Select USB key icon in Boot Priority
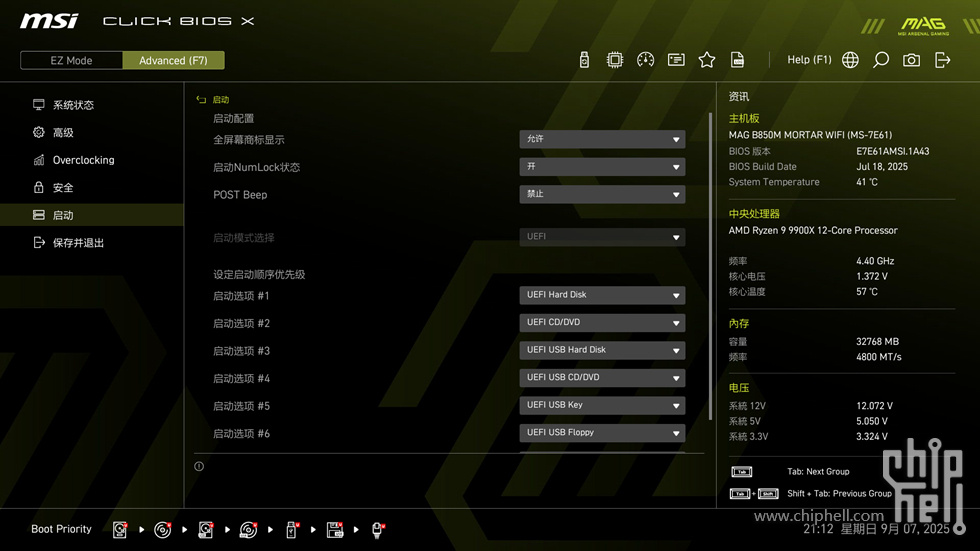The height and width of the screenshot is (551, 980). click(291, 530)
